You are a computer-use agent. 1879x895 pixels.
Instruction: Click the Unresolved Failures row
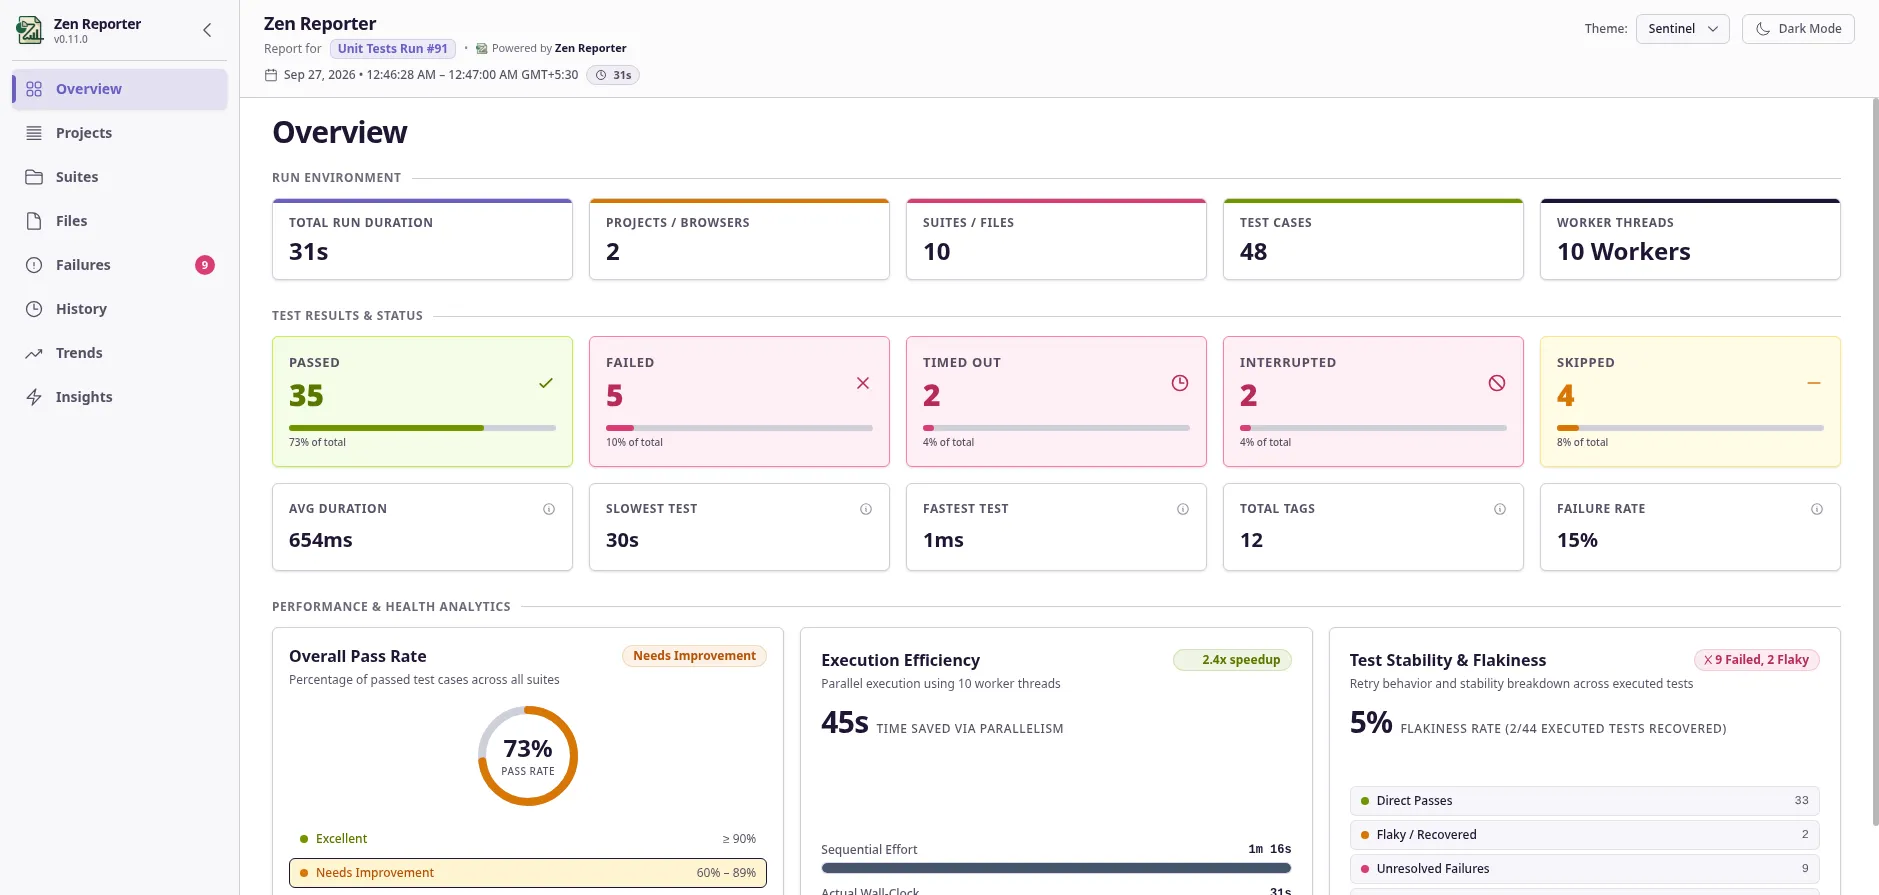pos(1584,869)
